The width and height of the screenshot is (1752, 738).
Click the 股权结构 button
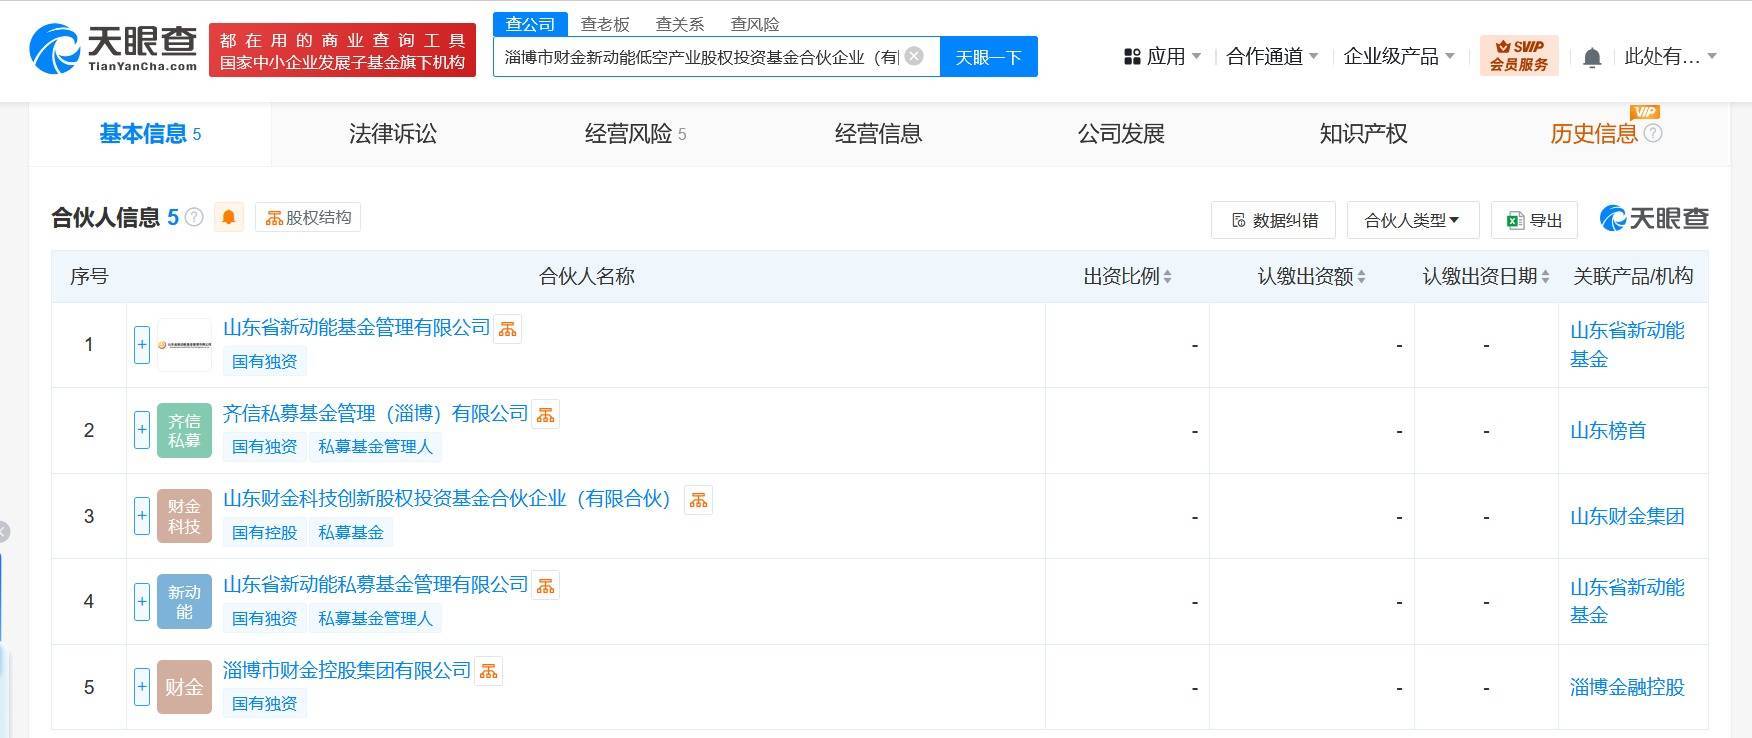click(308, 217)
